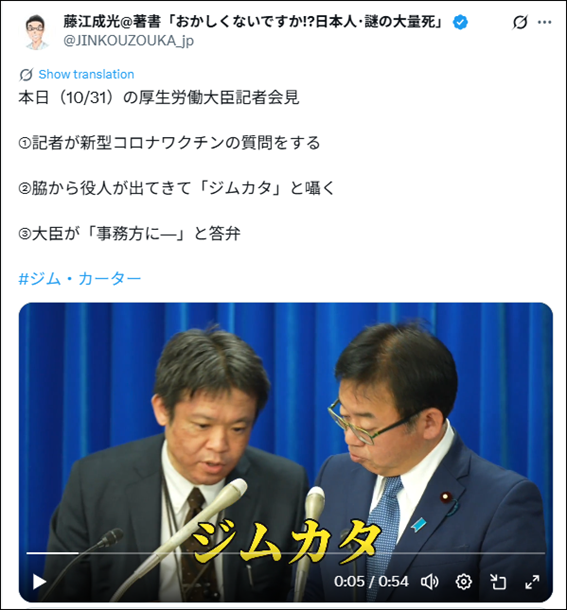Viewport: 567px width, 610px height.
Task: Click the tweet text about 記者会見
Action: pos(159,97)
